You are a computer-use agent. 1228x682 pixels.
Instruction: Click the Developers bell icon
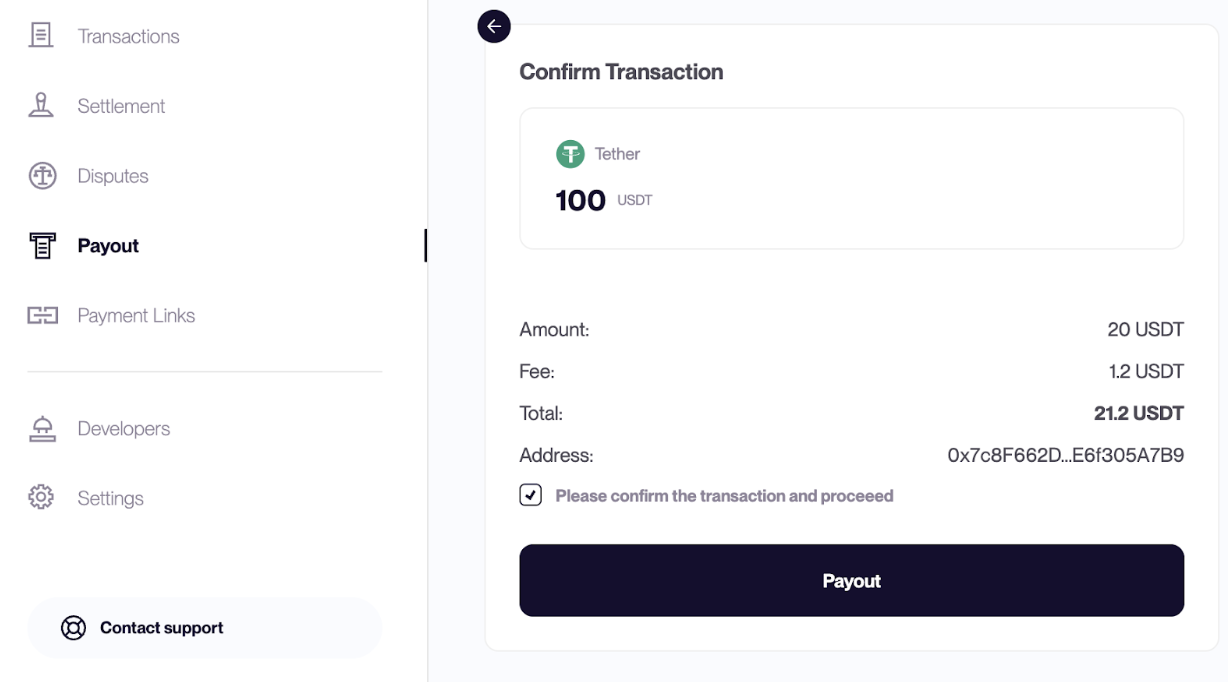[x=42, y=429]
